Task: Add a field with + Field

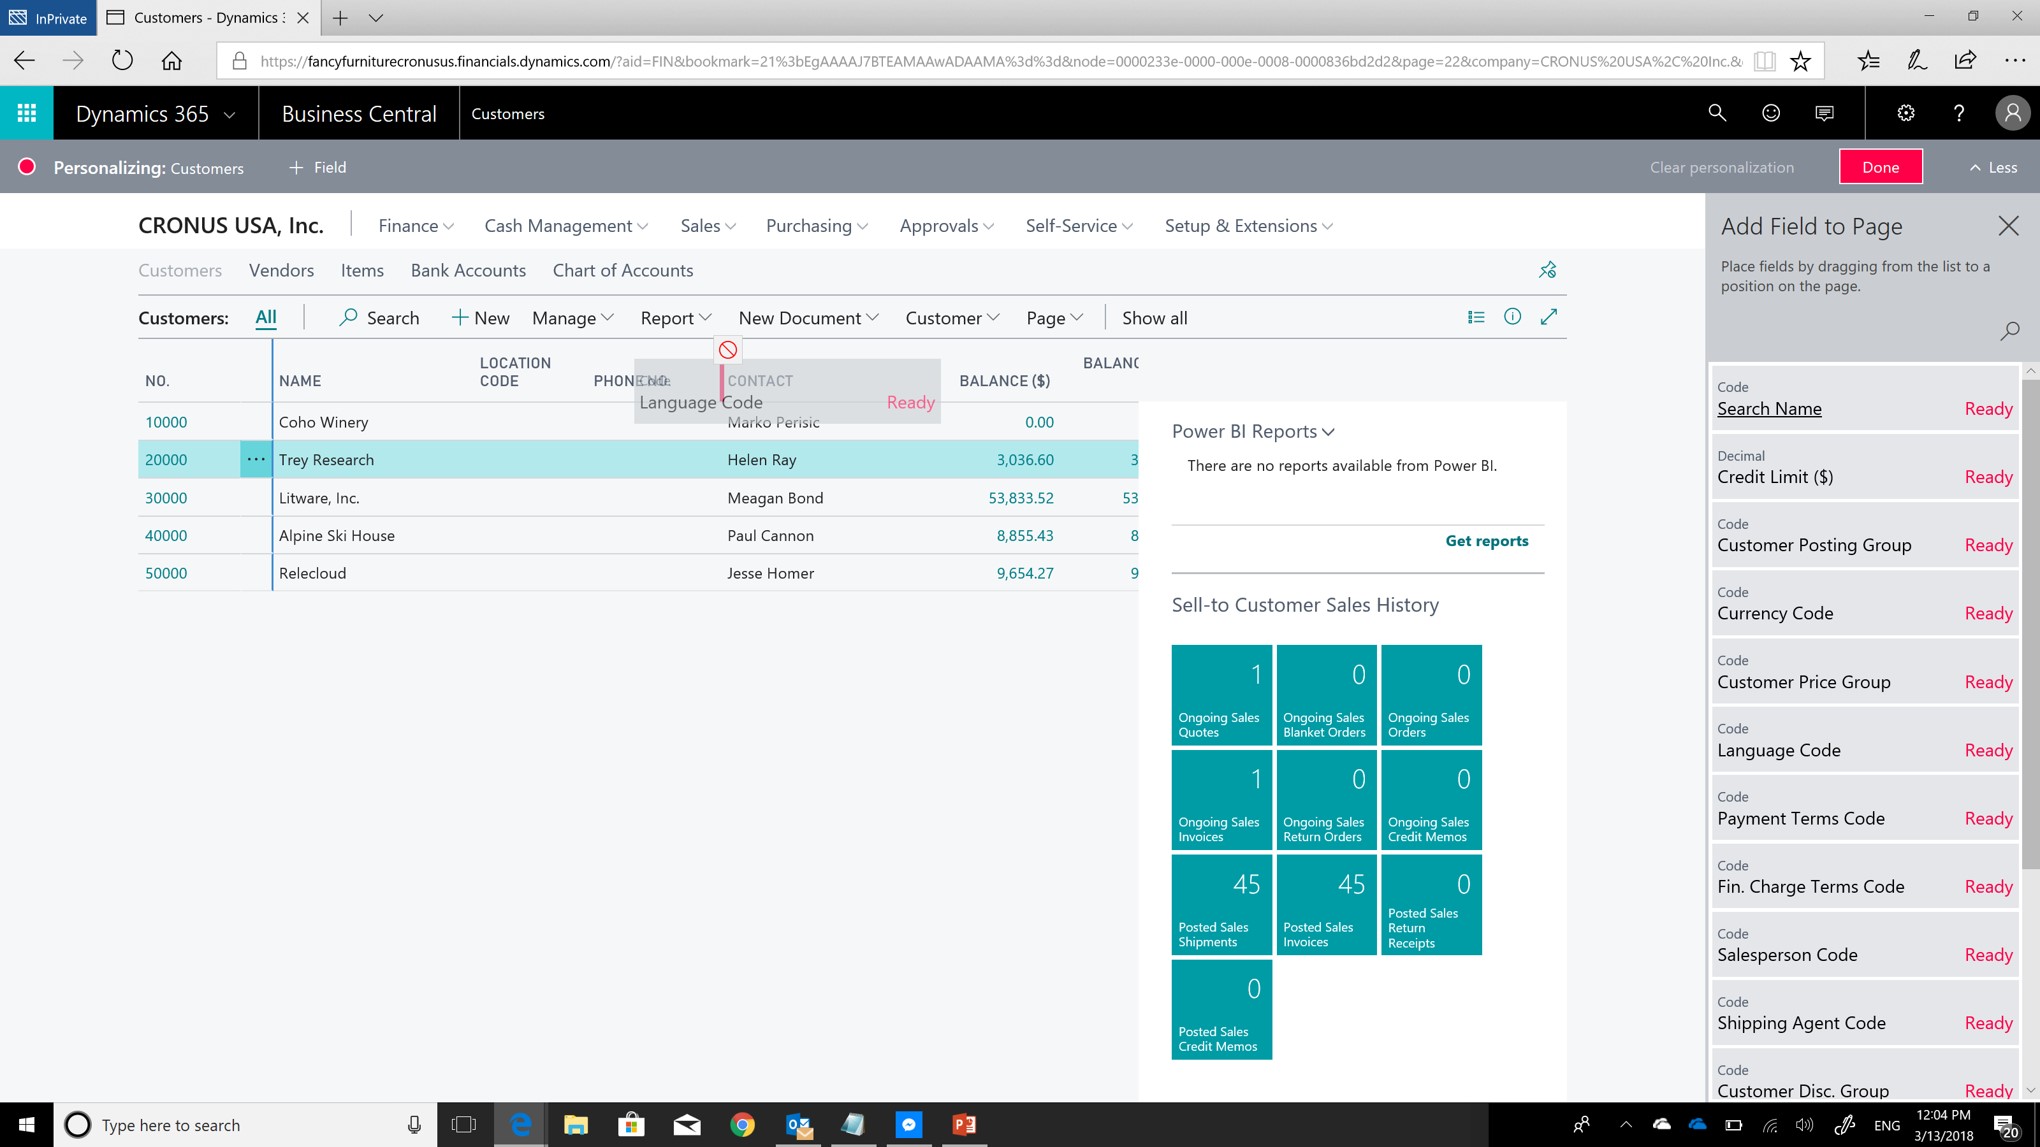Action: click(318, 167)
